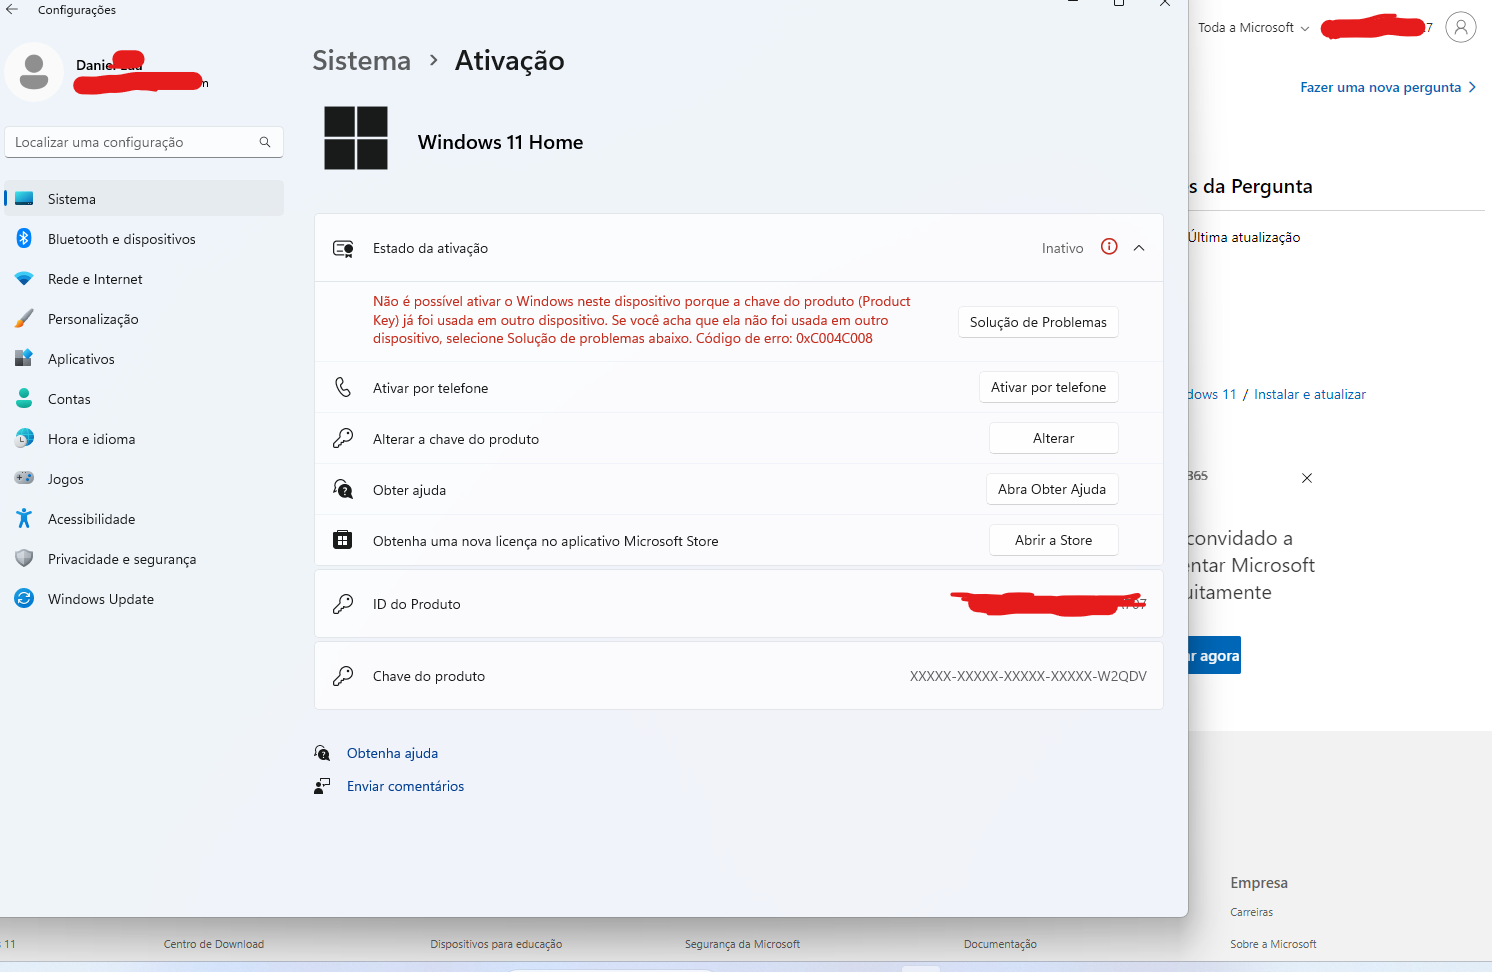Viewport: 1492px width, 972px height.
Task: Dismiss the Microsoft 365 promo with X
Action: coord(1307,478)
